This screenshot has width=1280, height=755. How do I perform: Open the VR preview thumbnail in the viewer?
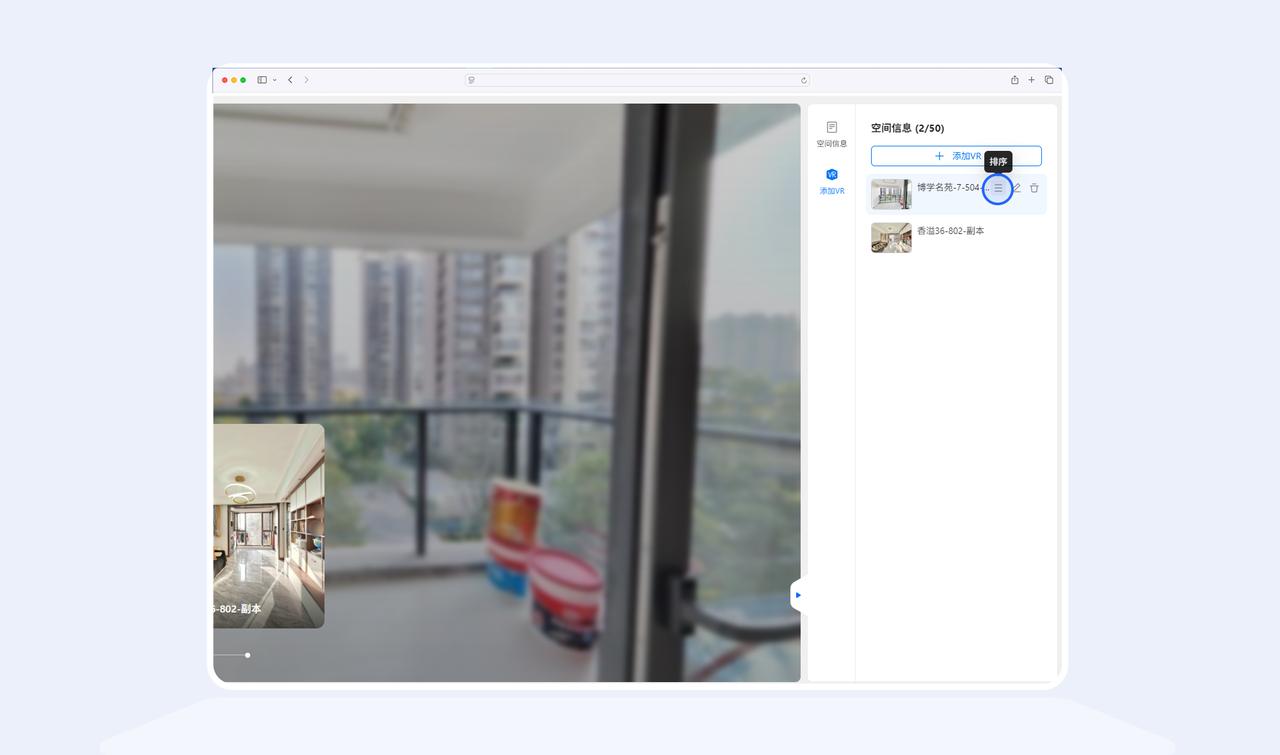[x=265, y=527]
